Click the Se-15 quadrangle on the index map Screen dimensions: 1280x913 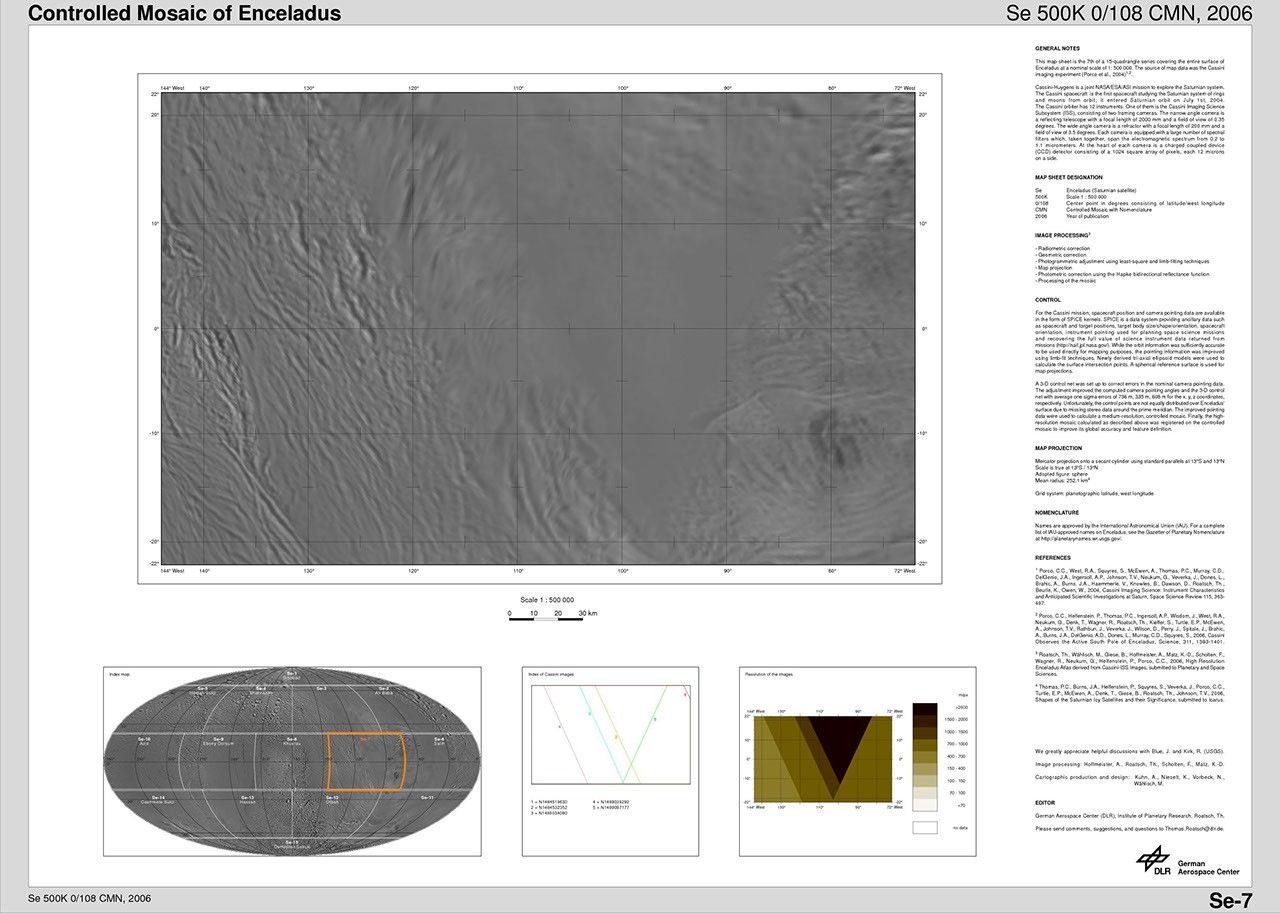(292, 846)
